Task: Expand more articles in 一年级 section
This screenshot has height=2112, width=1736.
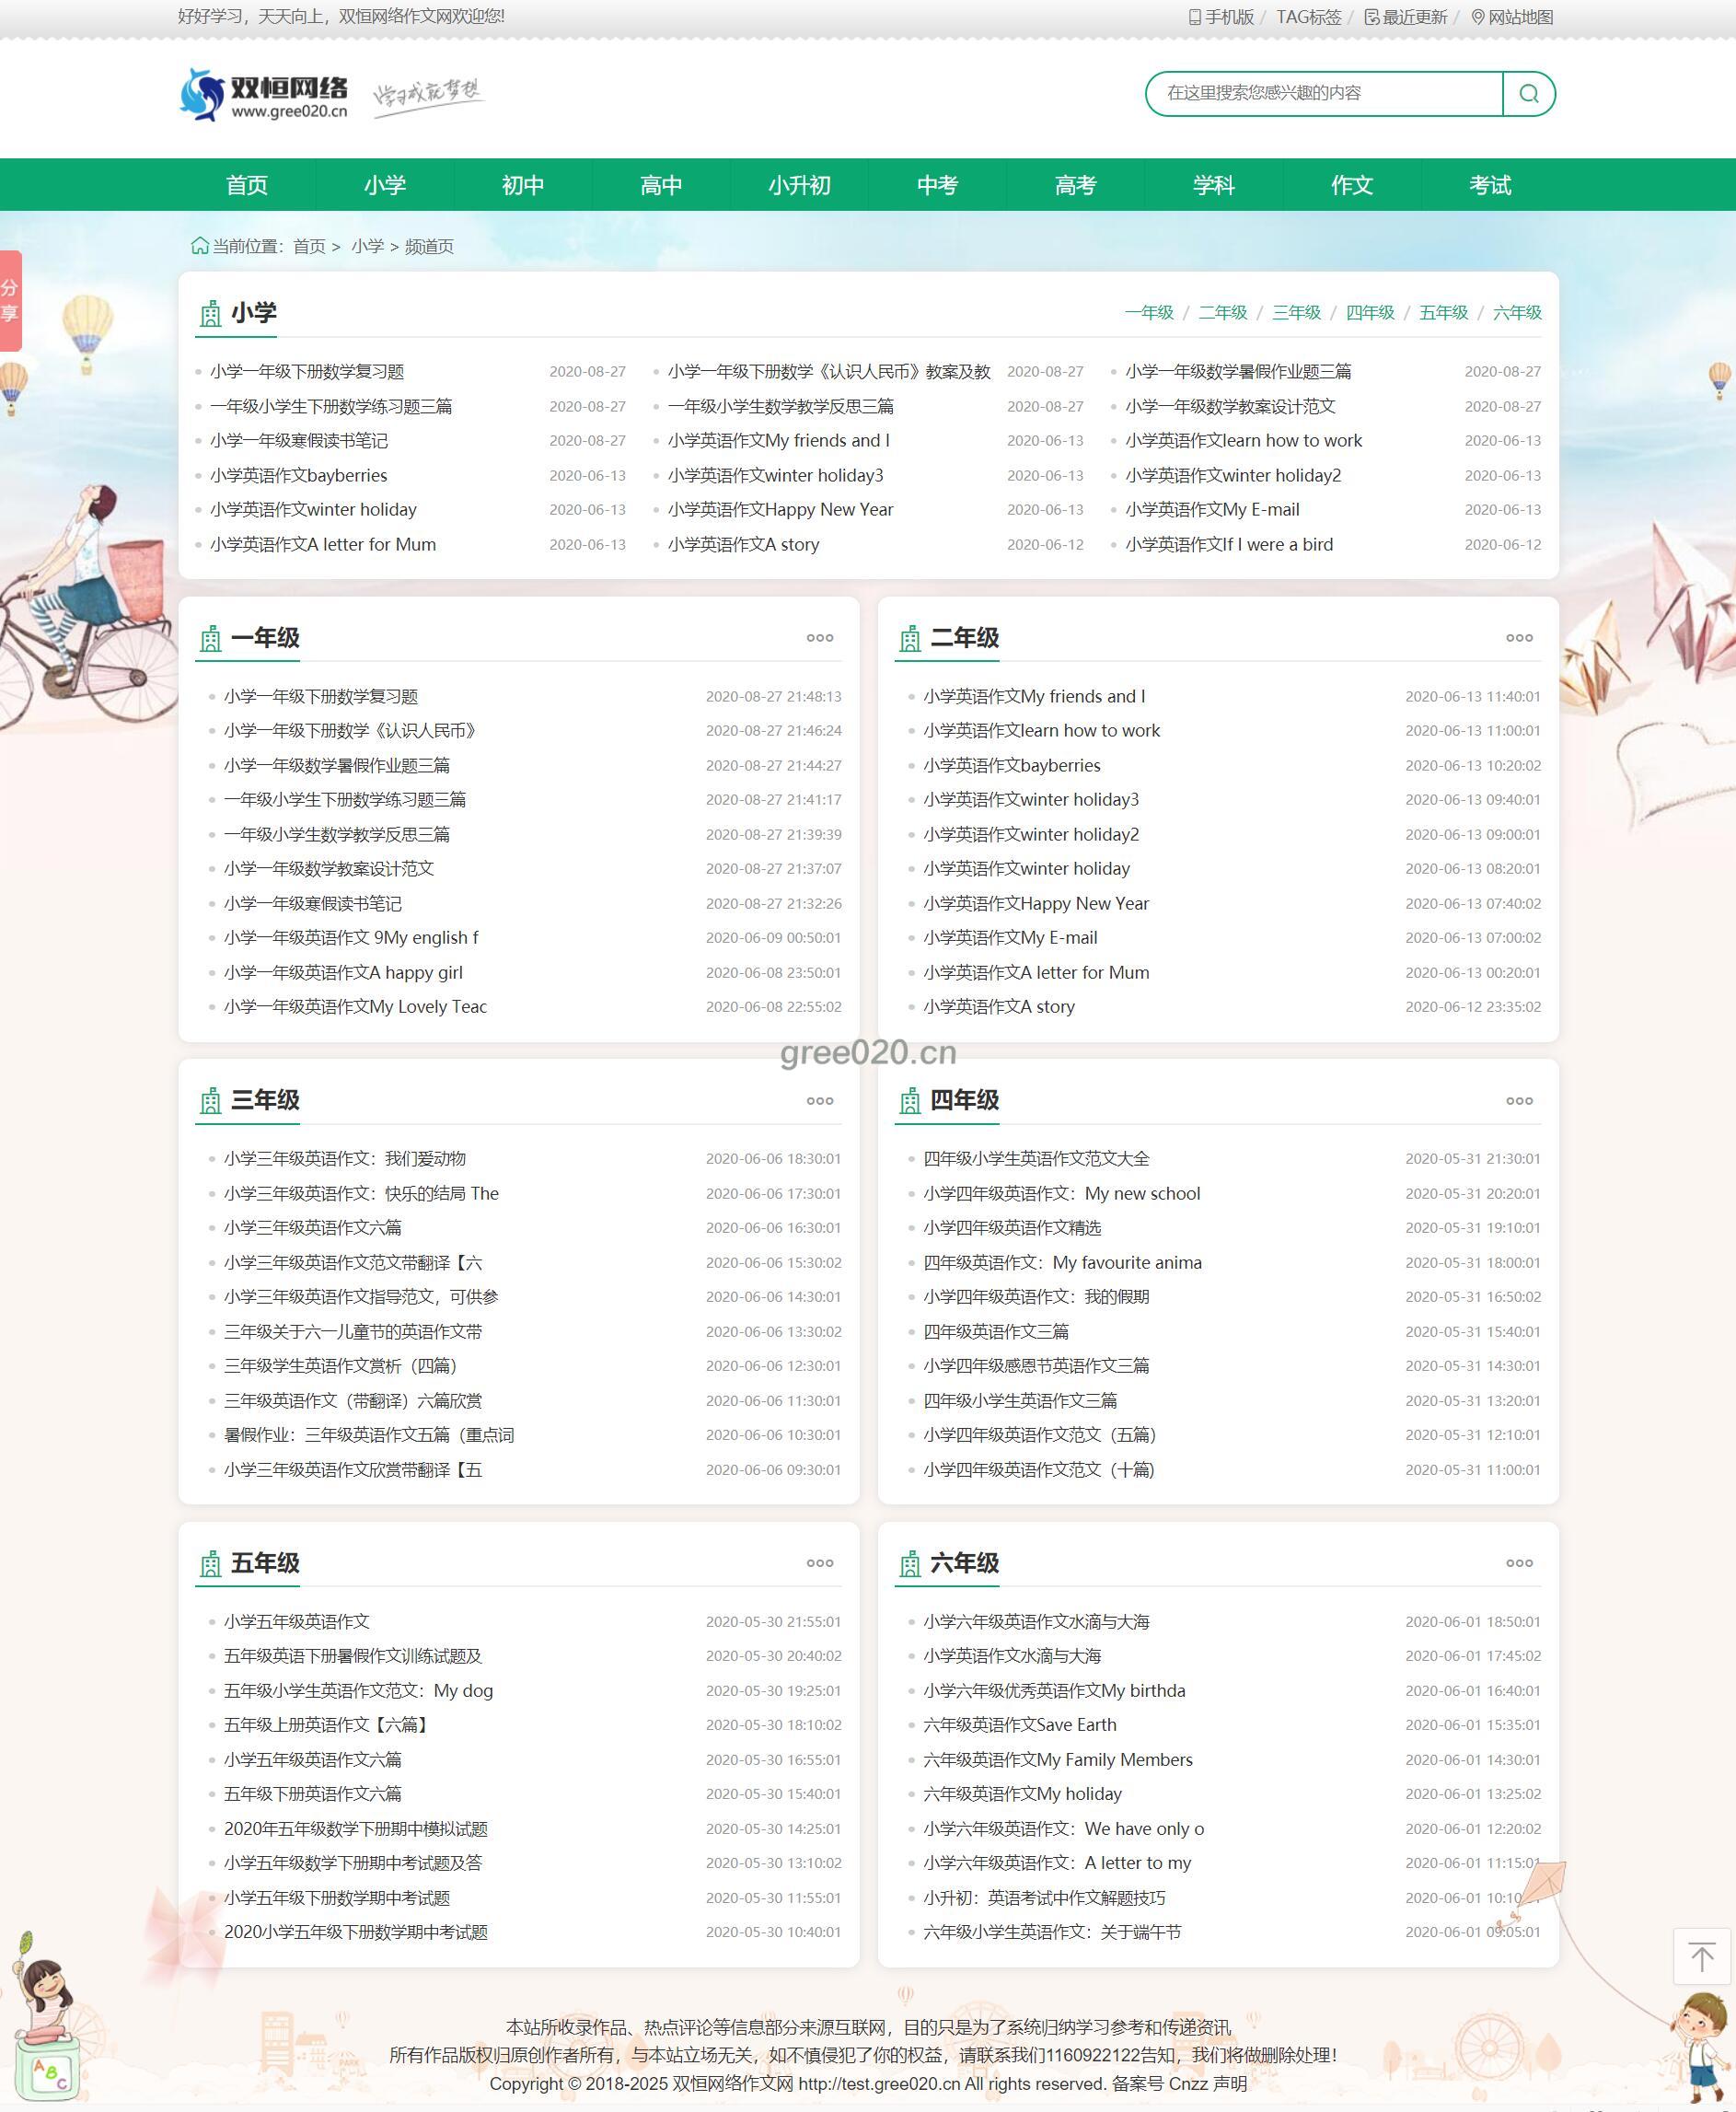Action: pos(819,638)
